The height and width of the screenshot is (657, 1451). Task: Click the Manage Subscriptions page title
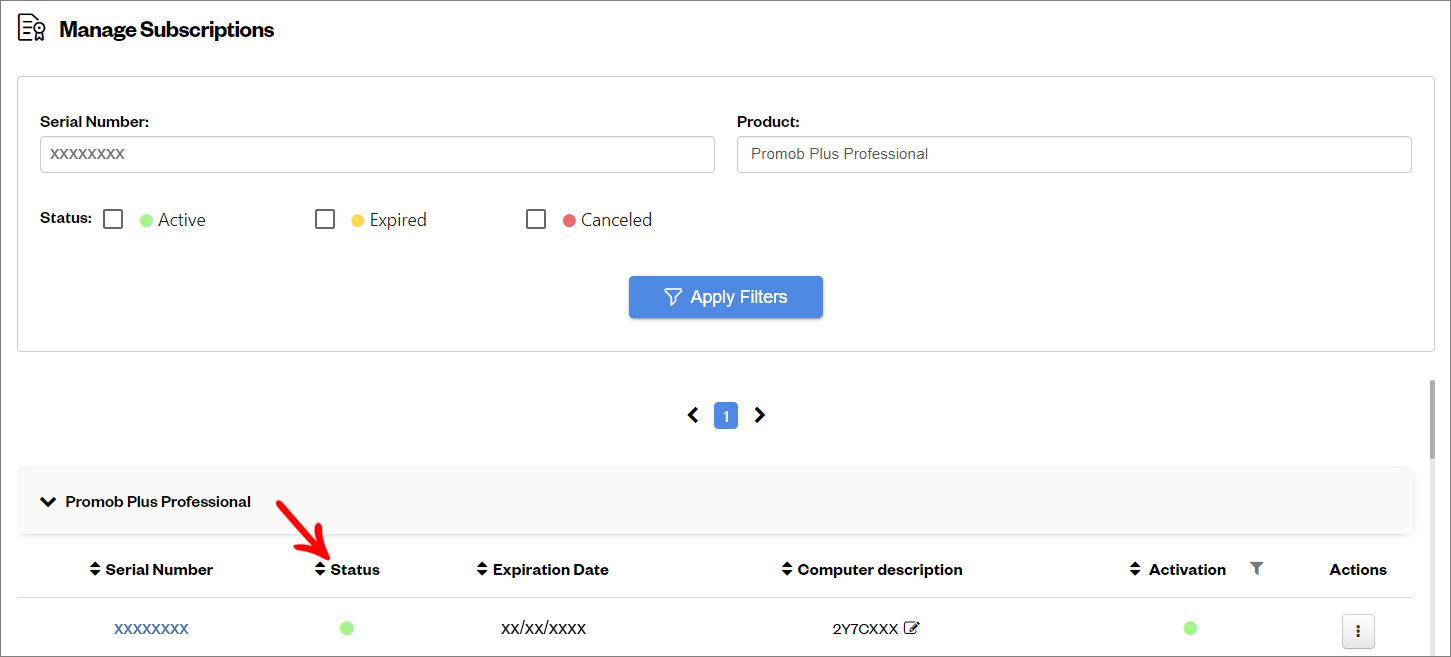167,30
